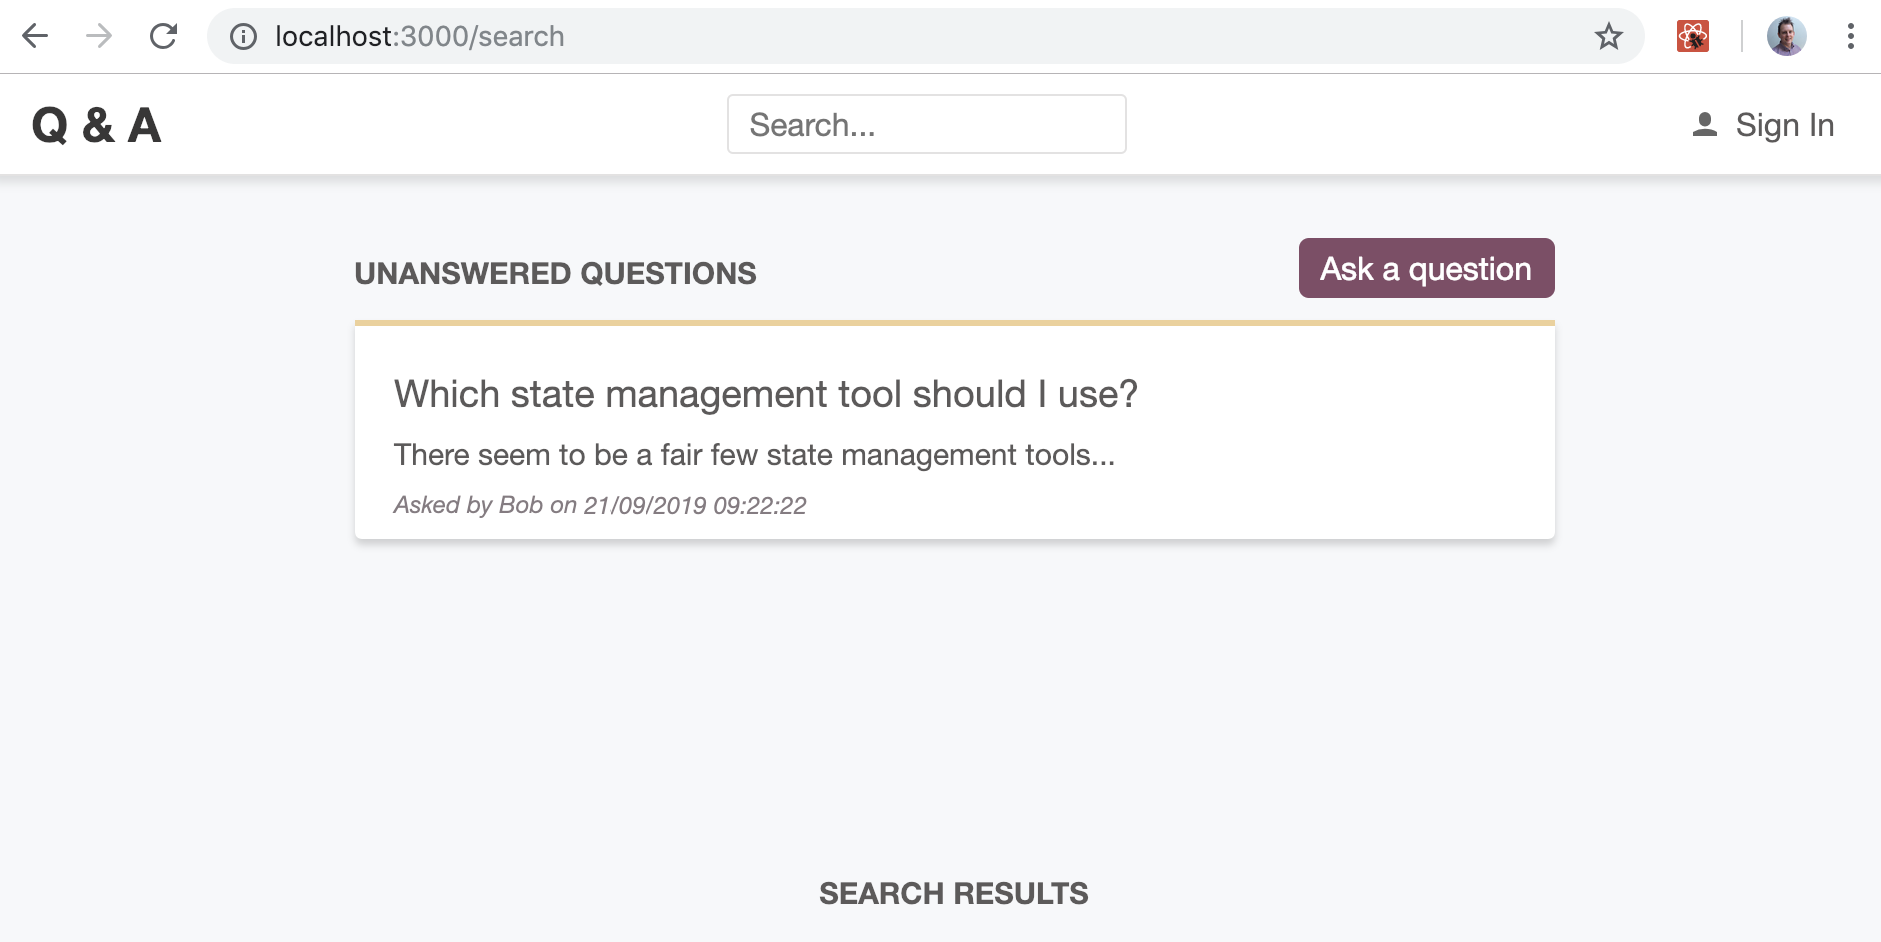Bookmark this page with the star icon
This screenshot has height=942, width=1881.
1608,37
